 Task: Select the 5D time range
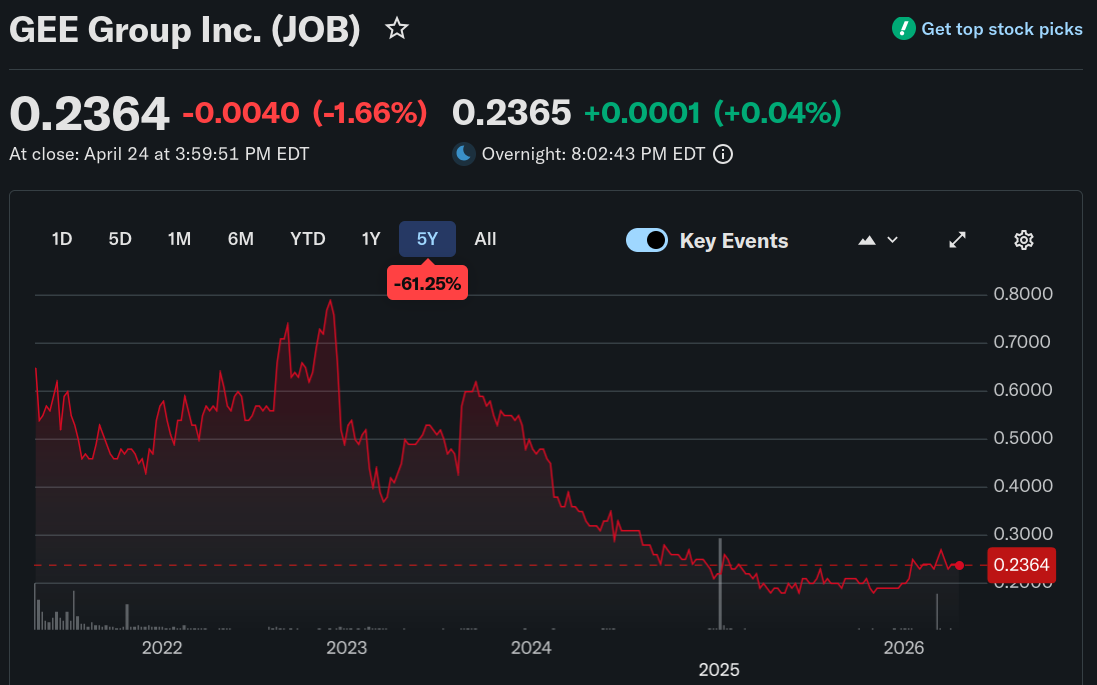click(120, 239)
